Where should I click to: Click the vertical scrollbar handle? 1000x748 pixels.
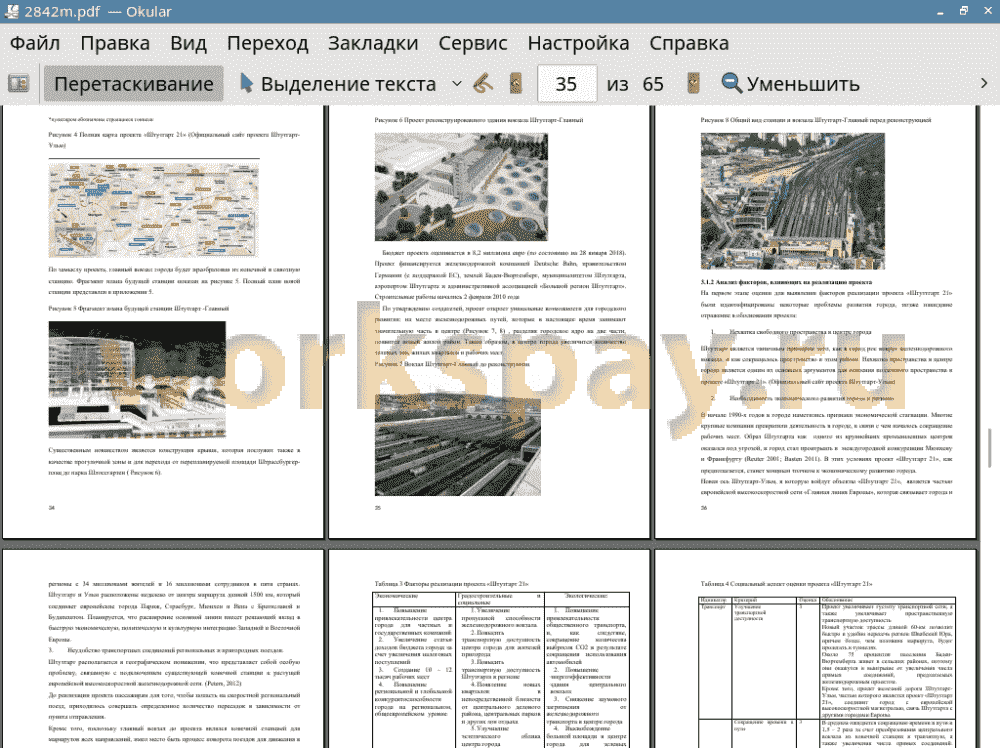[990, 448]
